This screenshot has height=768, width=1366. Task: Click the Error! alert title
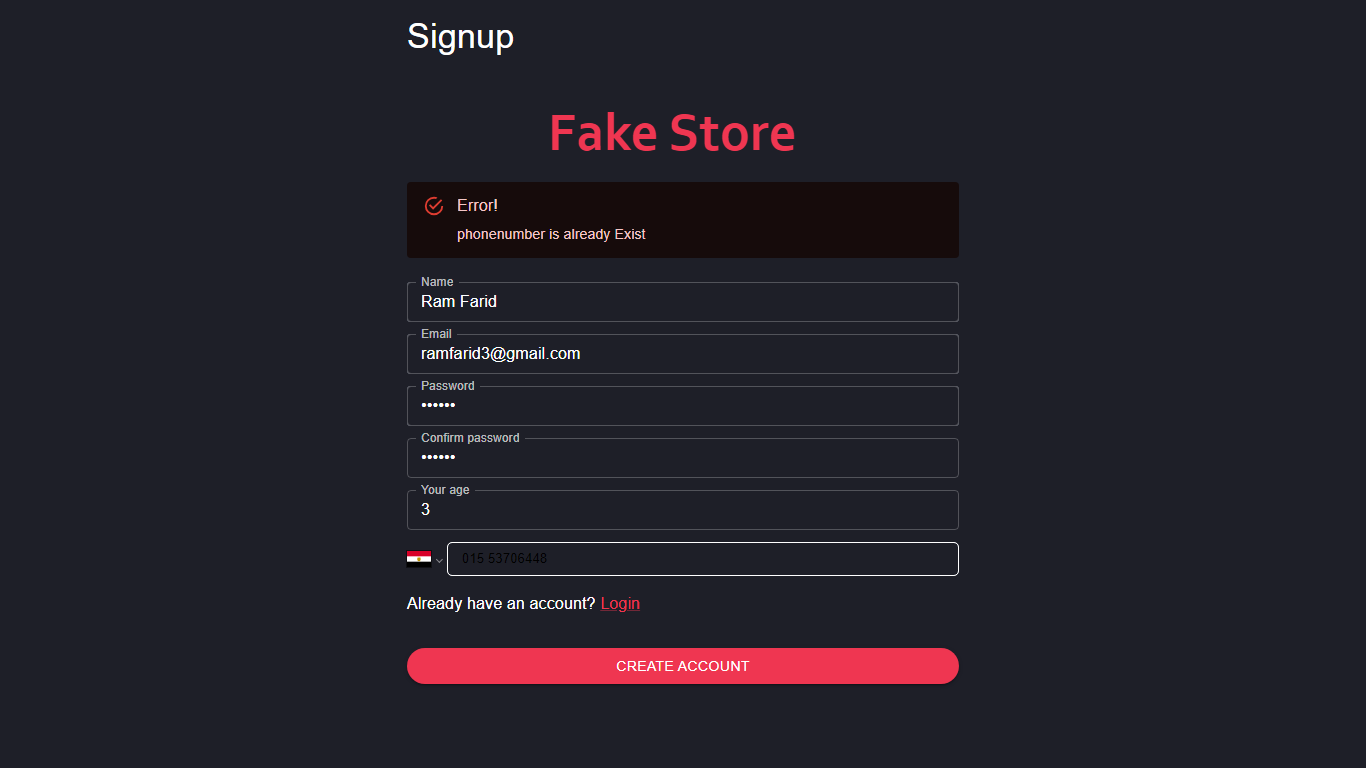(477, 206)
